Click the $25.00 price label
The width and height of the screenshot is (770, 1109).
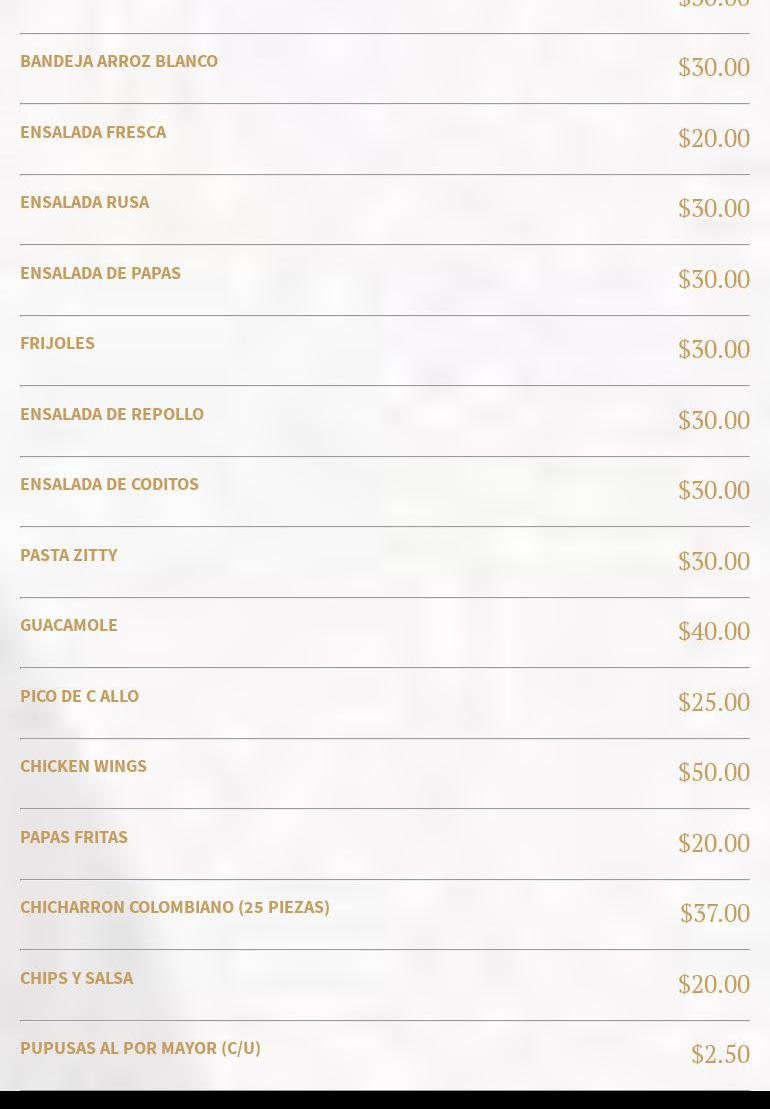[714, 703]
